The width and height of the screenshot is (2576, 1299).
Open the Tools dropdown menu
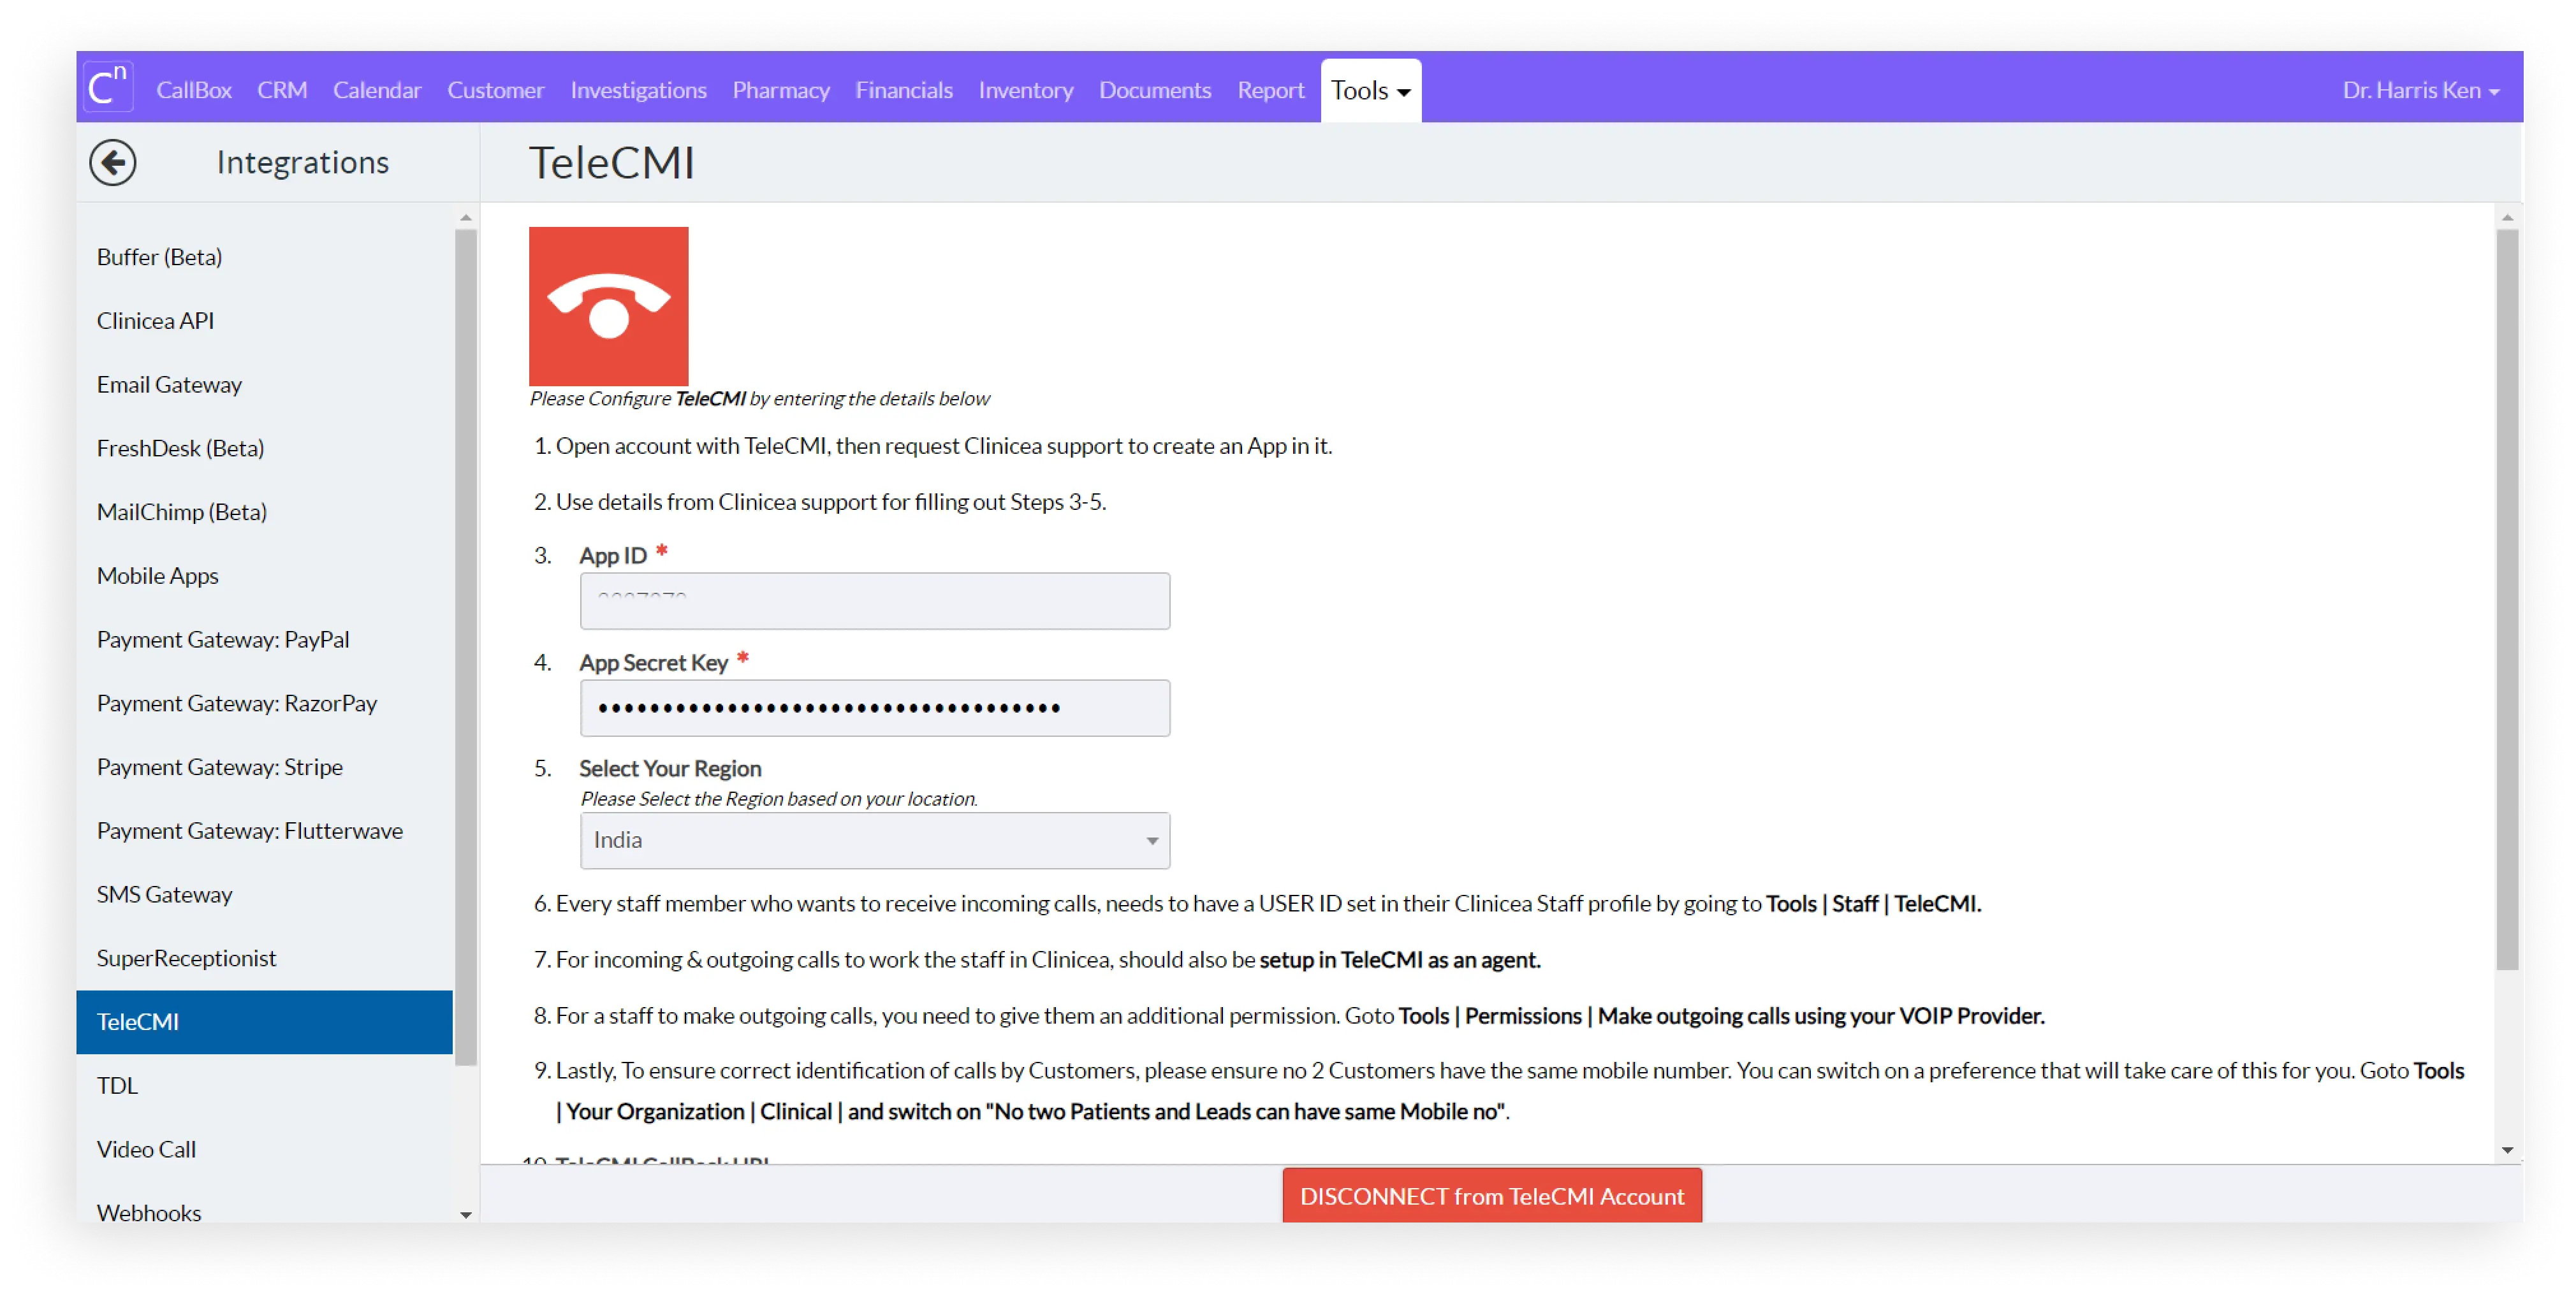point(1370,90)
